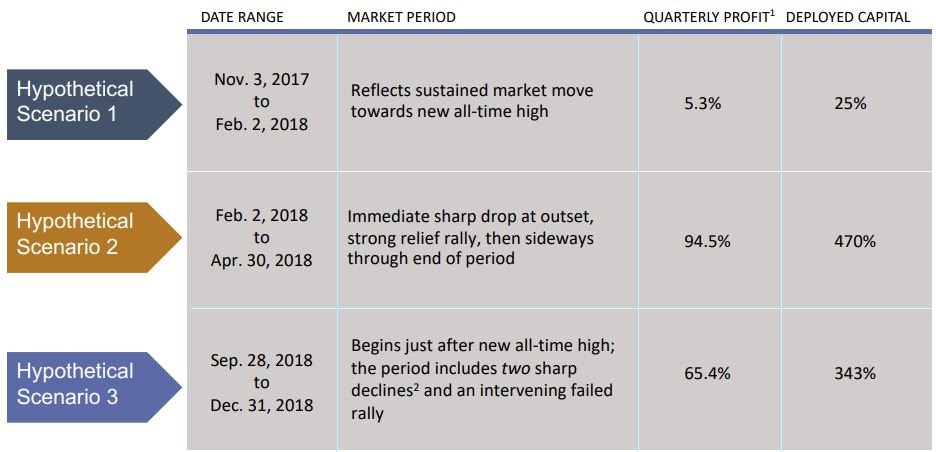Viewport: 936px width, 452px height.
Task: Click the MARKET PERIOD column header
Action: [x=401, y=17]
